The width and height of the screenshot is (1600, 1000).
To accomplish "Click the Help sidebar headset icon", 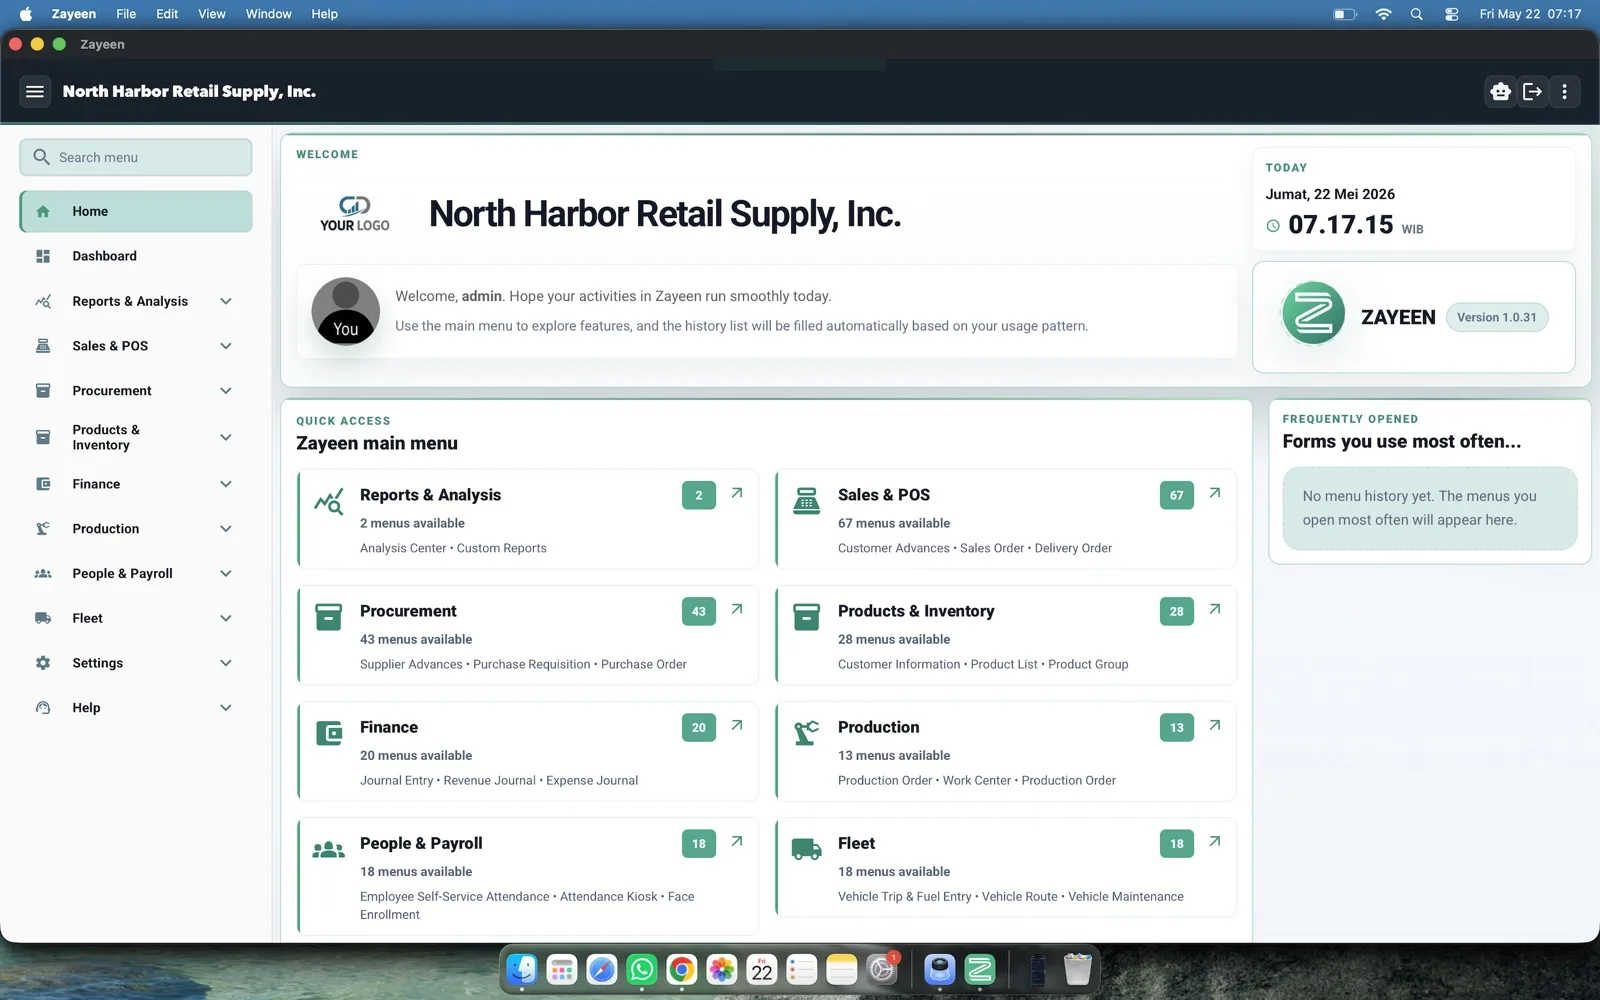I will 43,708.
